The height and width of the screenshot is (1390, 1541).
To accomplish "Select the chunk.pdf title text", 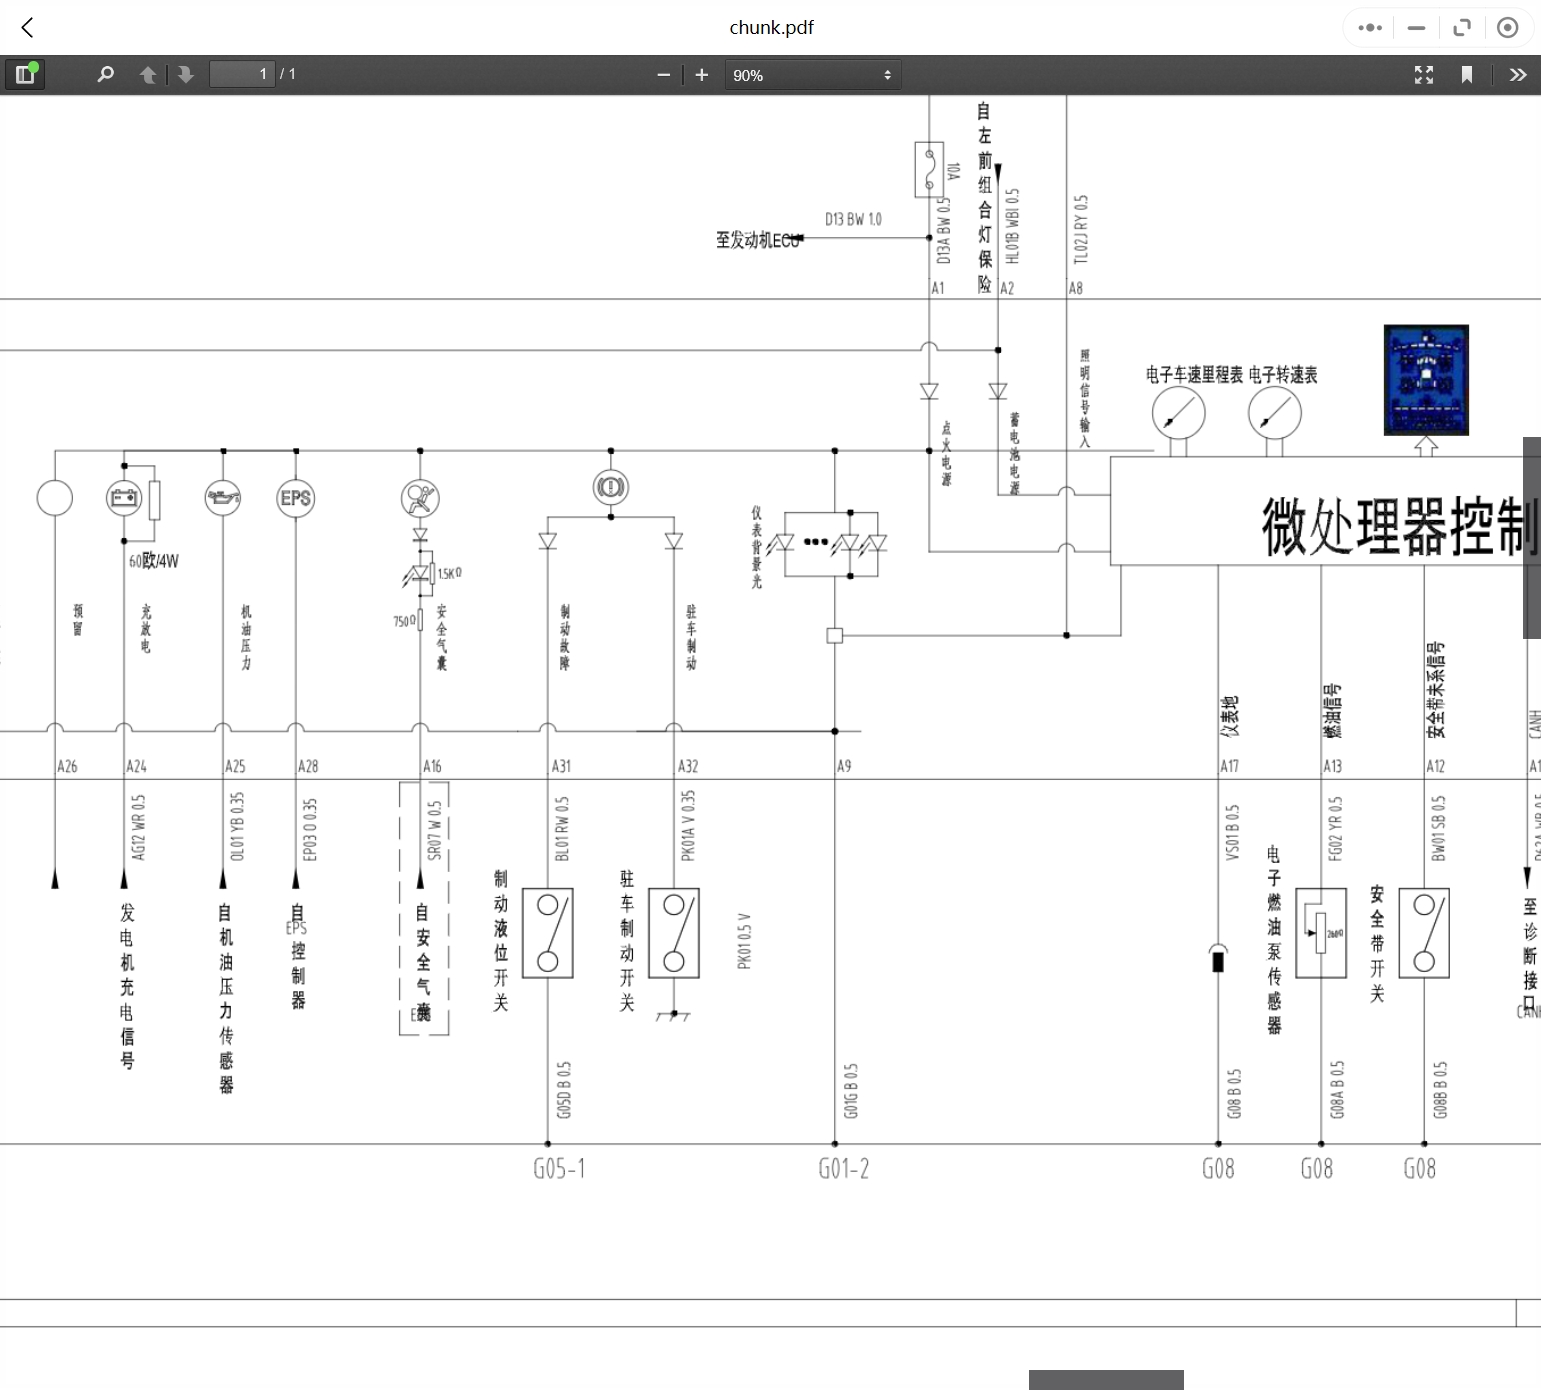I will coord(771,27).
